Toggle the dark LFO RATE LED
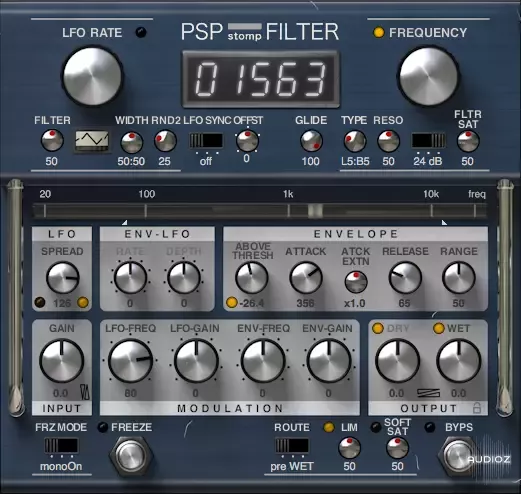The width and height of the screenshot is (521, 494). click(x=141, y=32)
